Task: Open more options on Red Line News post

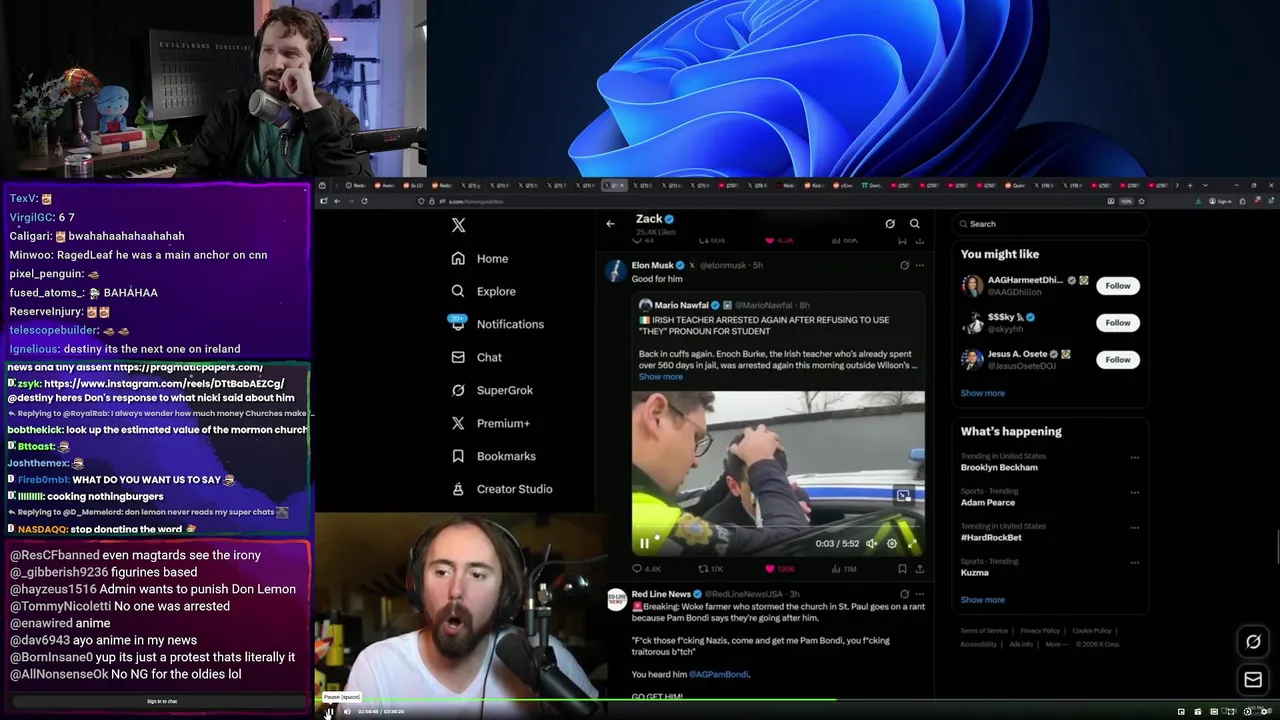Action: [x=919, y=594]
